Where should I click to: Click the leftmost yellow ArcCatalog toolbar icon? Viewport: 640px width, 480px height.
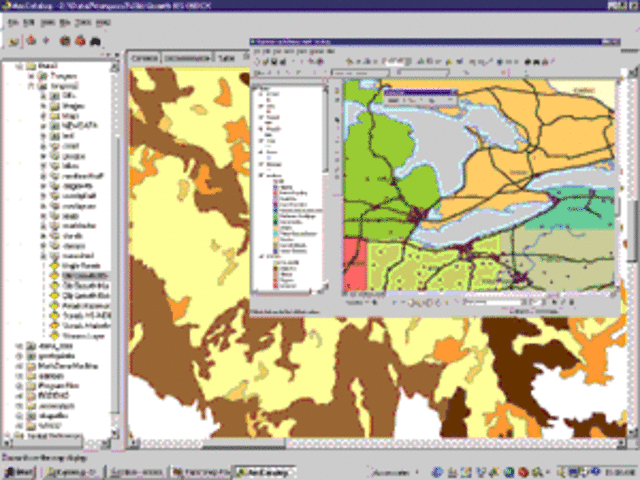point(14,41)
